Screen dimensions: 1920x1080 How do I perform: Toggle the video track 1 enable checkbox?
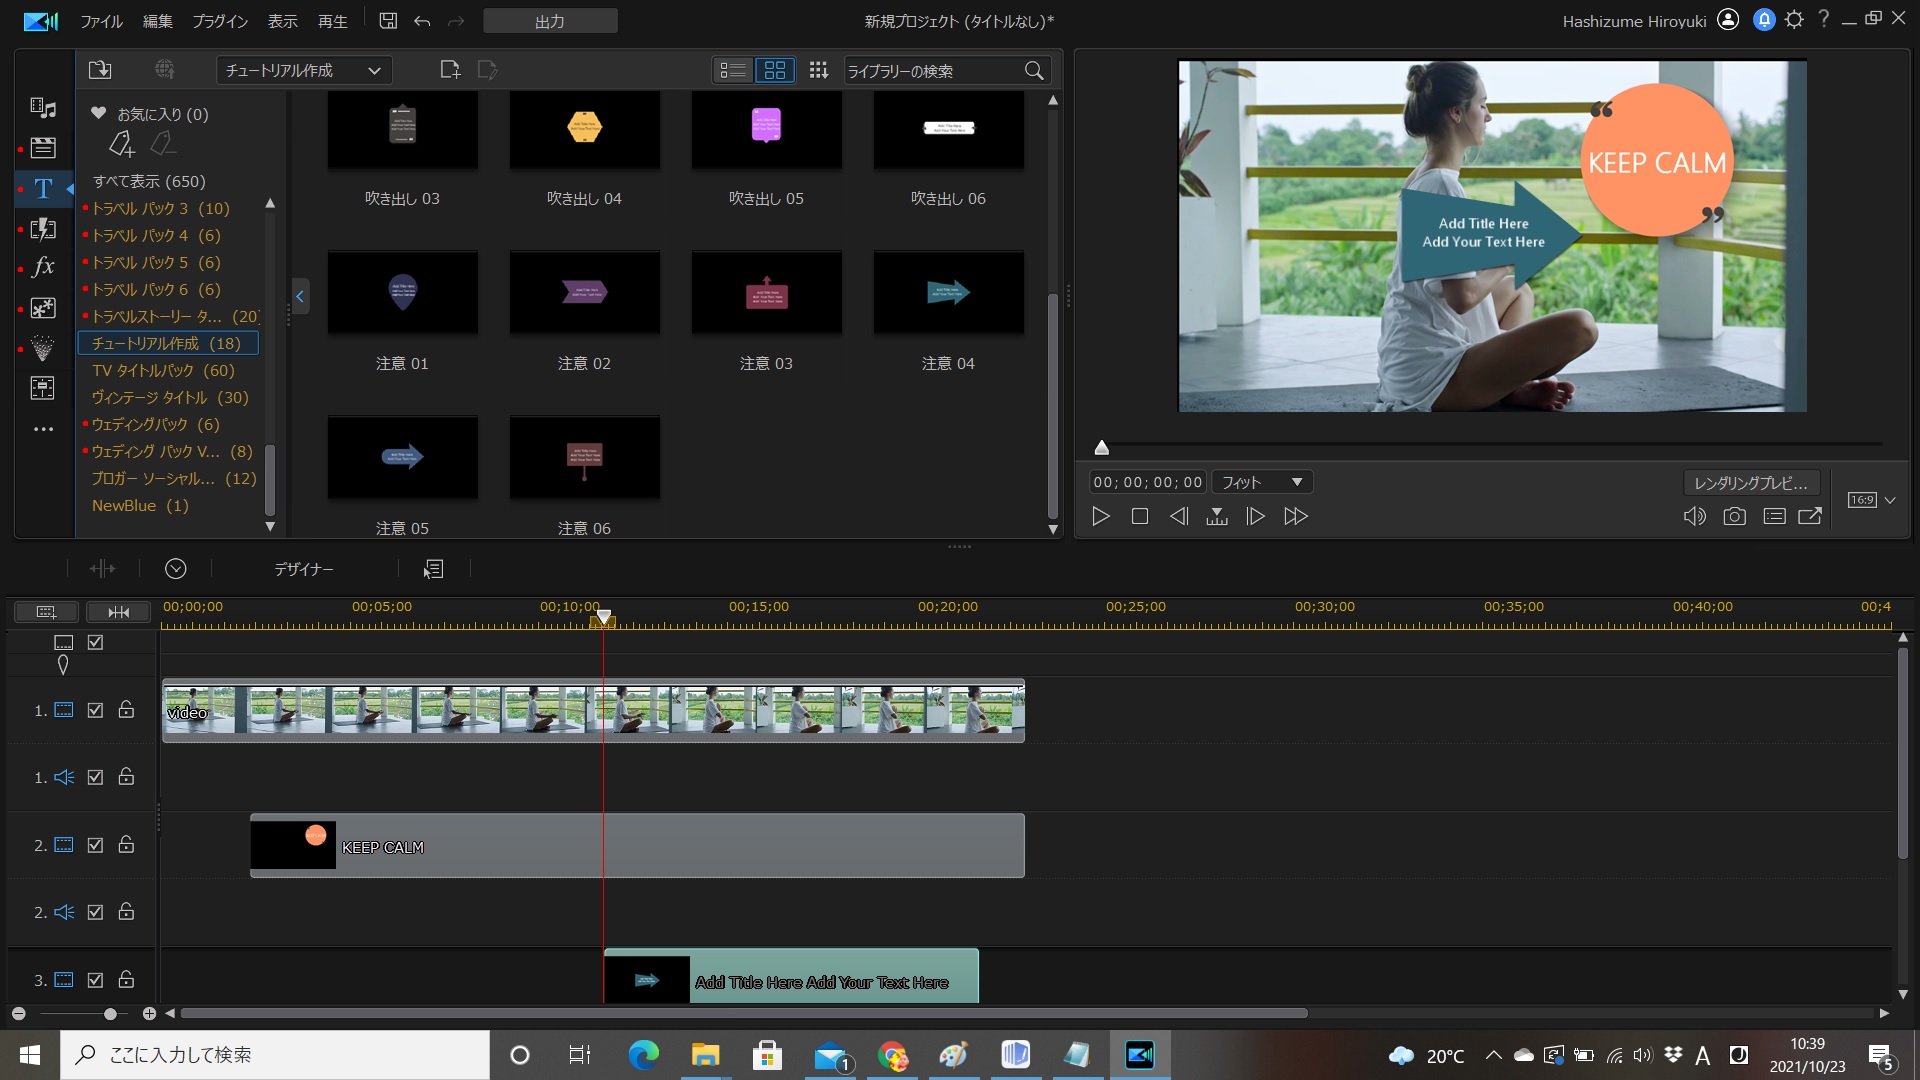coord(95,710)
